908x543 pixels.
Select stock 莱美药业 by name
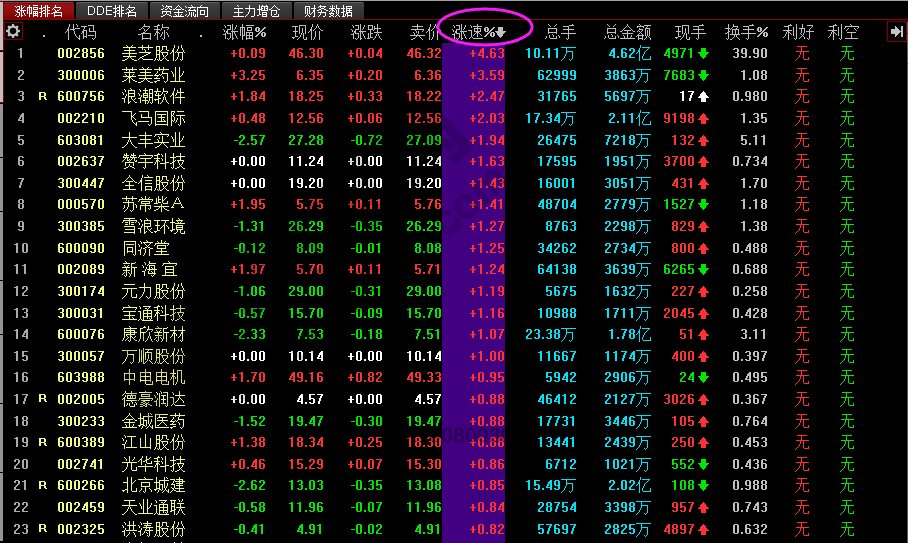click(x=153, y=75)
